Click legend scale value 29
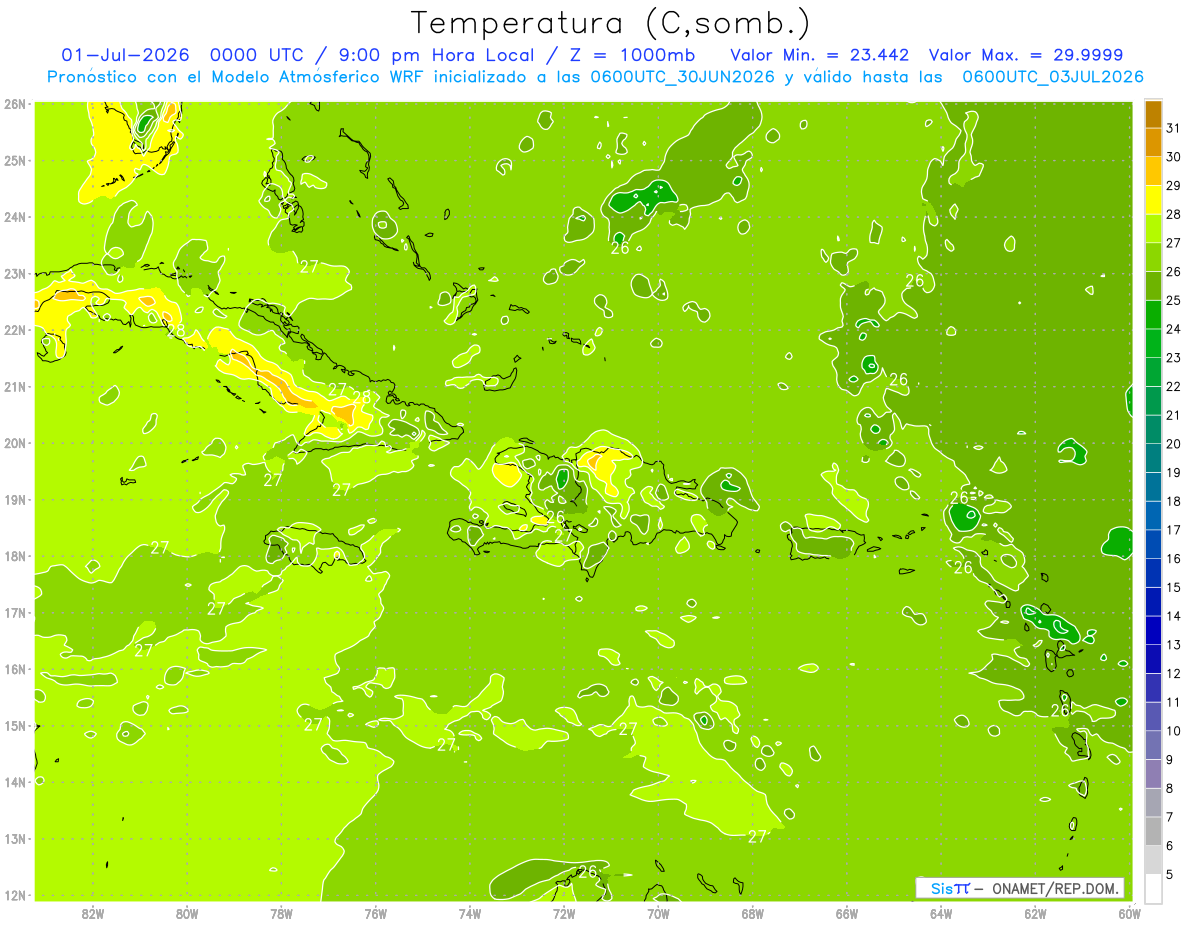The image size is (1200, 927). 1174,185
